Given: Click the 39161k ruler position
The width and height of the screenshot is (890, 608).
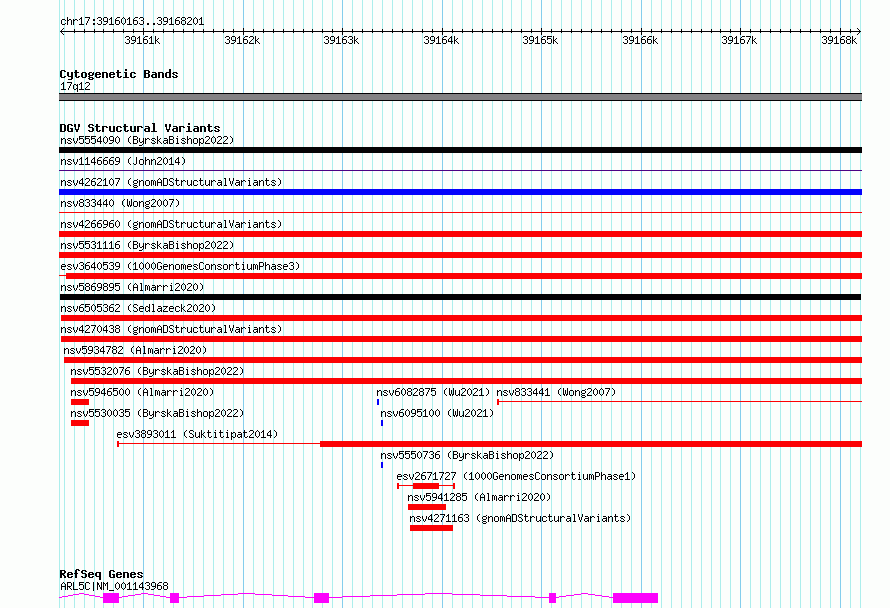Looking at the screenshot, I should coord(142,40).
